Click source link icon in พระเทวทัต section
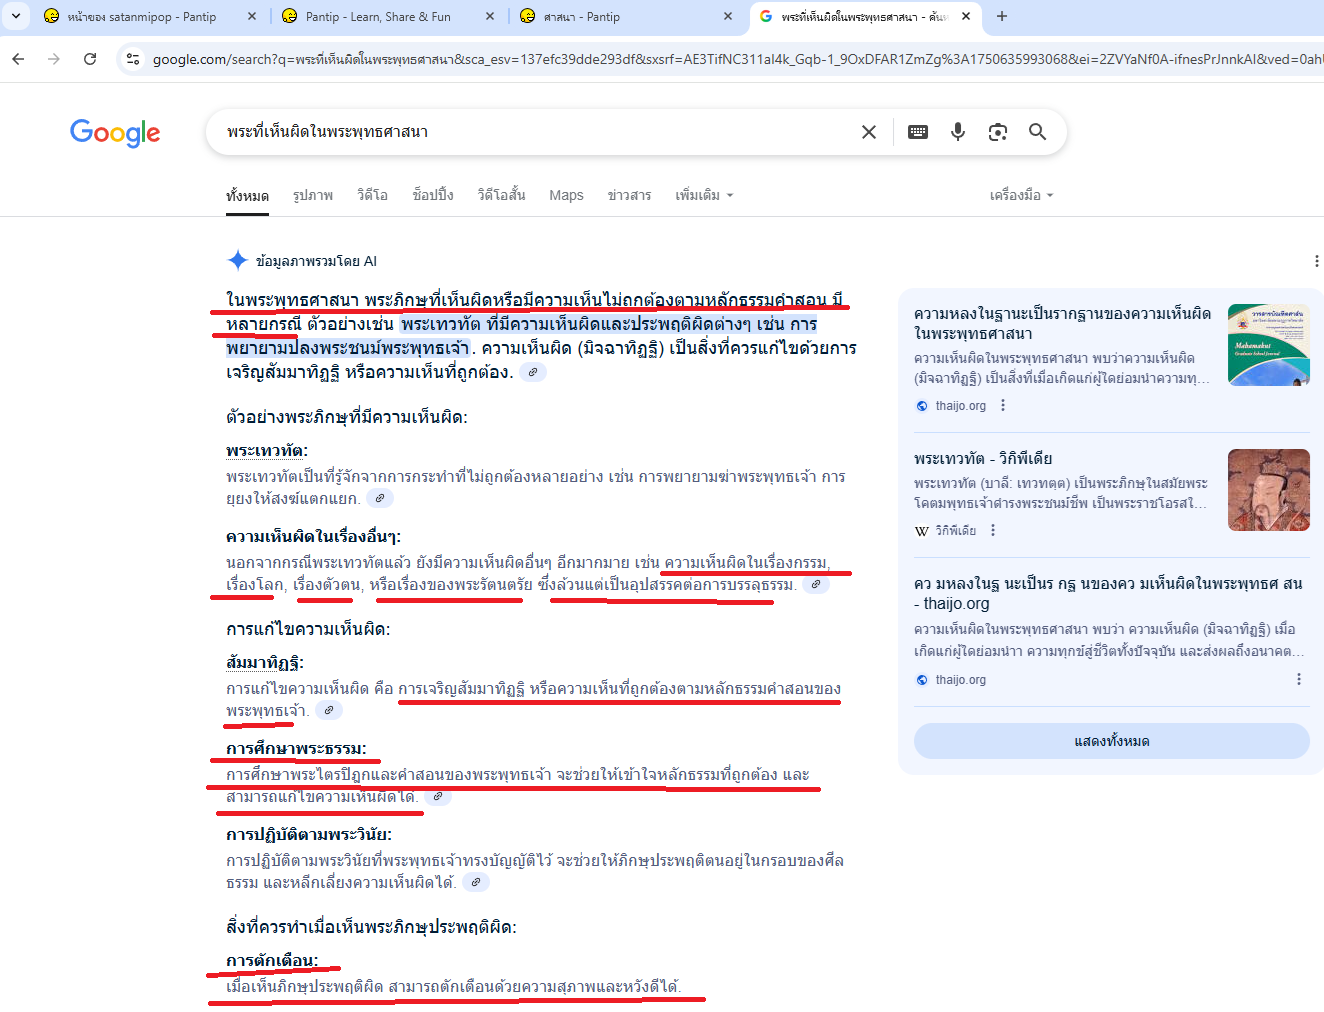The height and width of the screenshot is (1012, 1324). tap(380, 498)
